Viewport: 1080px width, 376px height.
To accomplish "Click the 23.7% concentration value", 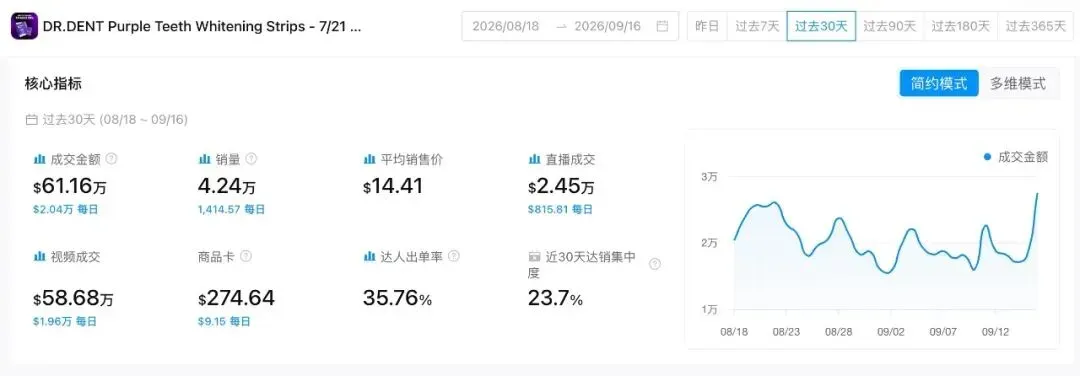I will coord(555,298).
